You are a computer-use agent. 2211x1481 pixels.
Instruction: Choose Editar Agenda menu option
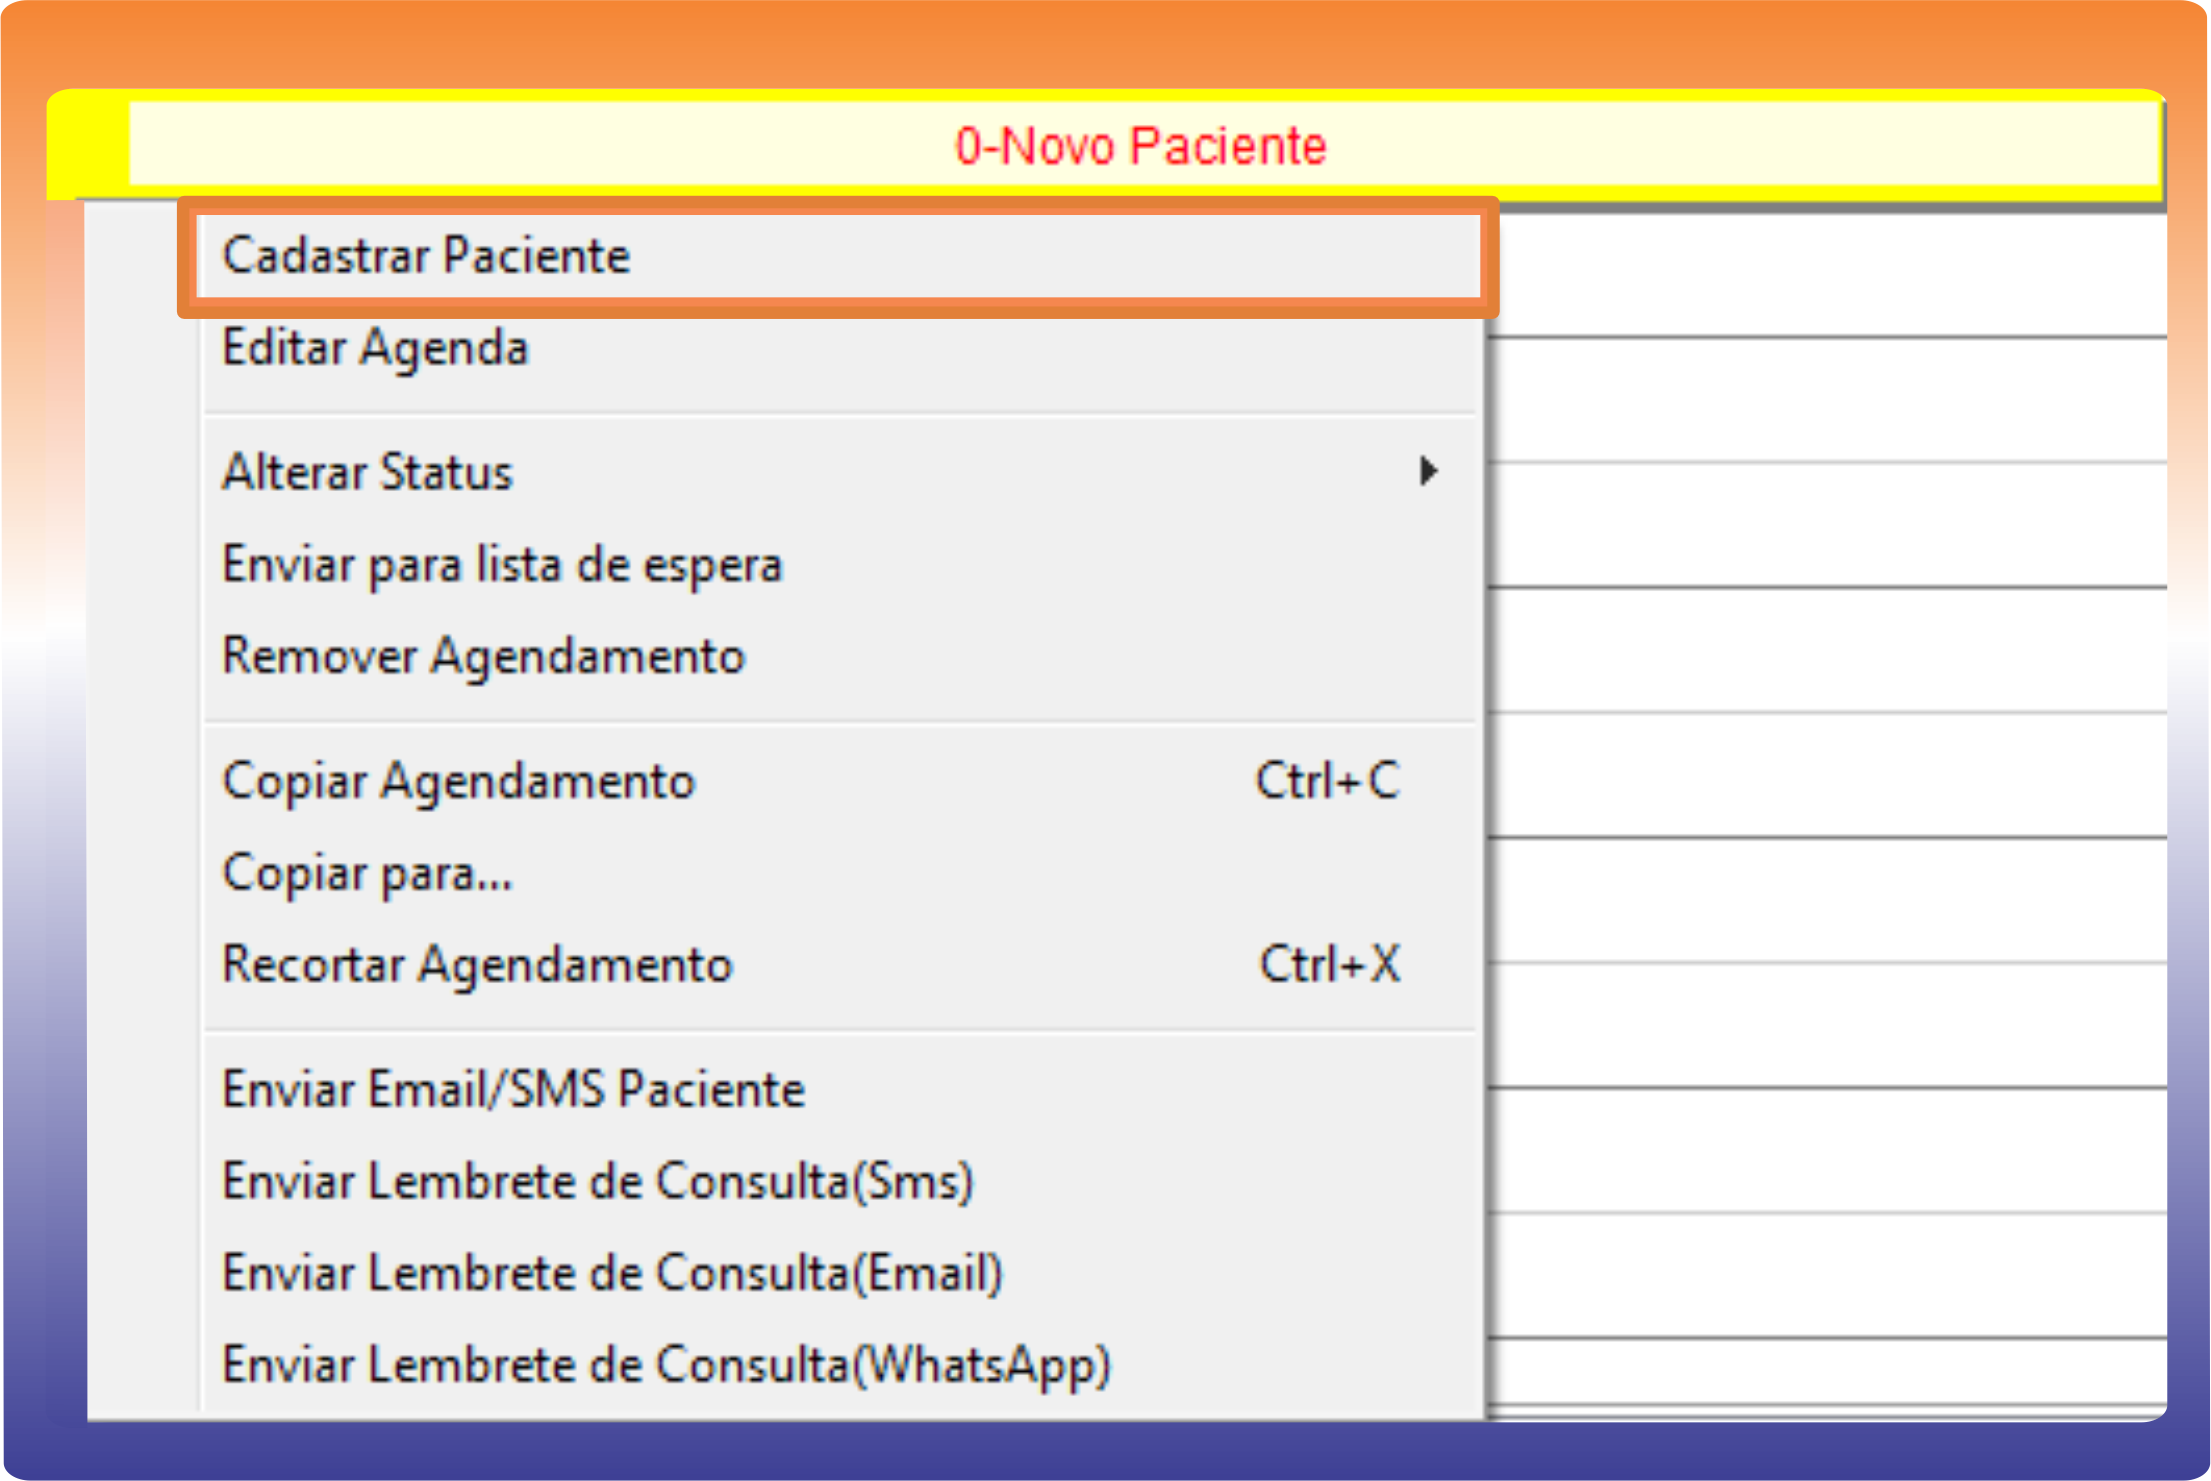pyautogui.click(x=375, y=348)
